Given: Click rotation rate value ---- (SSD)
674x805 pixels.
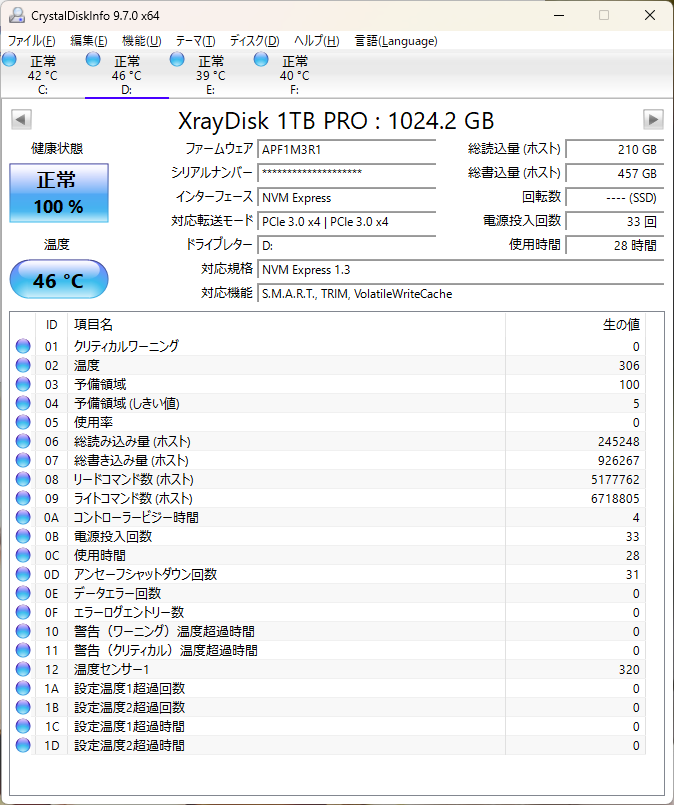Looking at the screenshot, I should point(614,197).
